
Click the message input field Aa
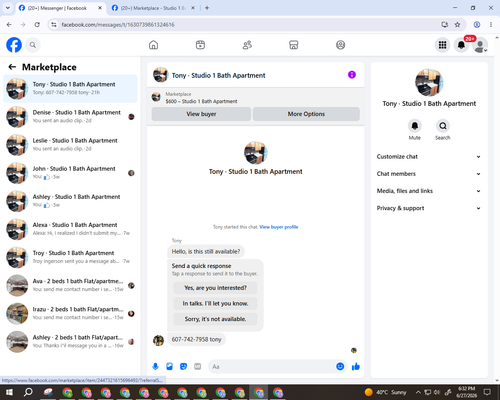(271, 367)
